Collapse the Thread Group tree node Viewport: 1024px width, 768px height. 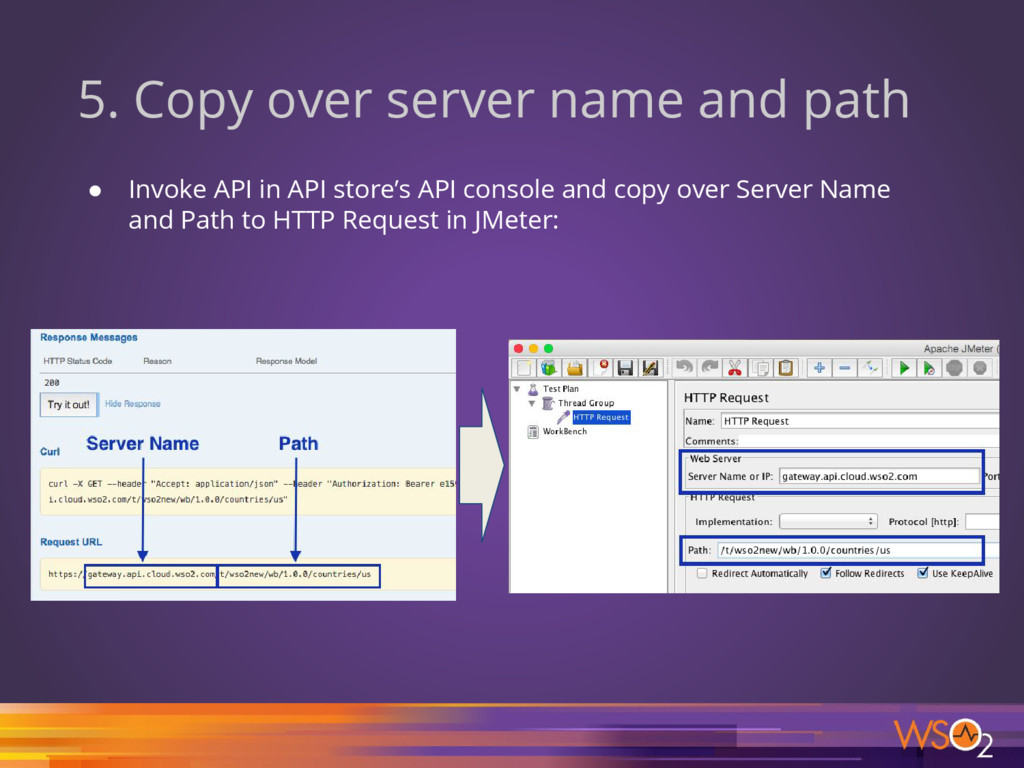pos(532,404)
